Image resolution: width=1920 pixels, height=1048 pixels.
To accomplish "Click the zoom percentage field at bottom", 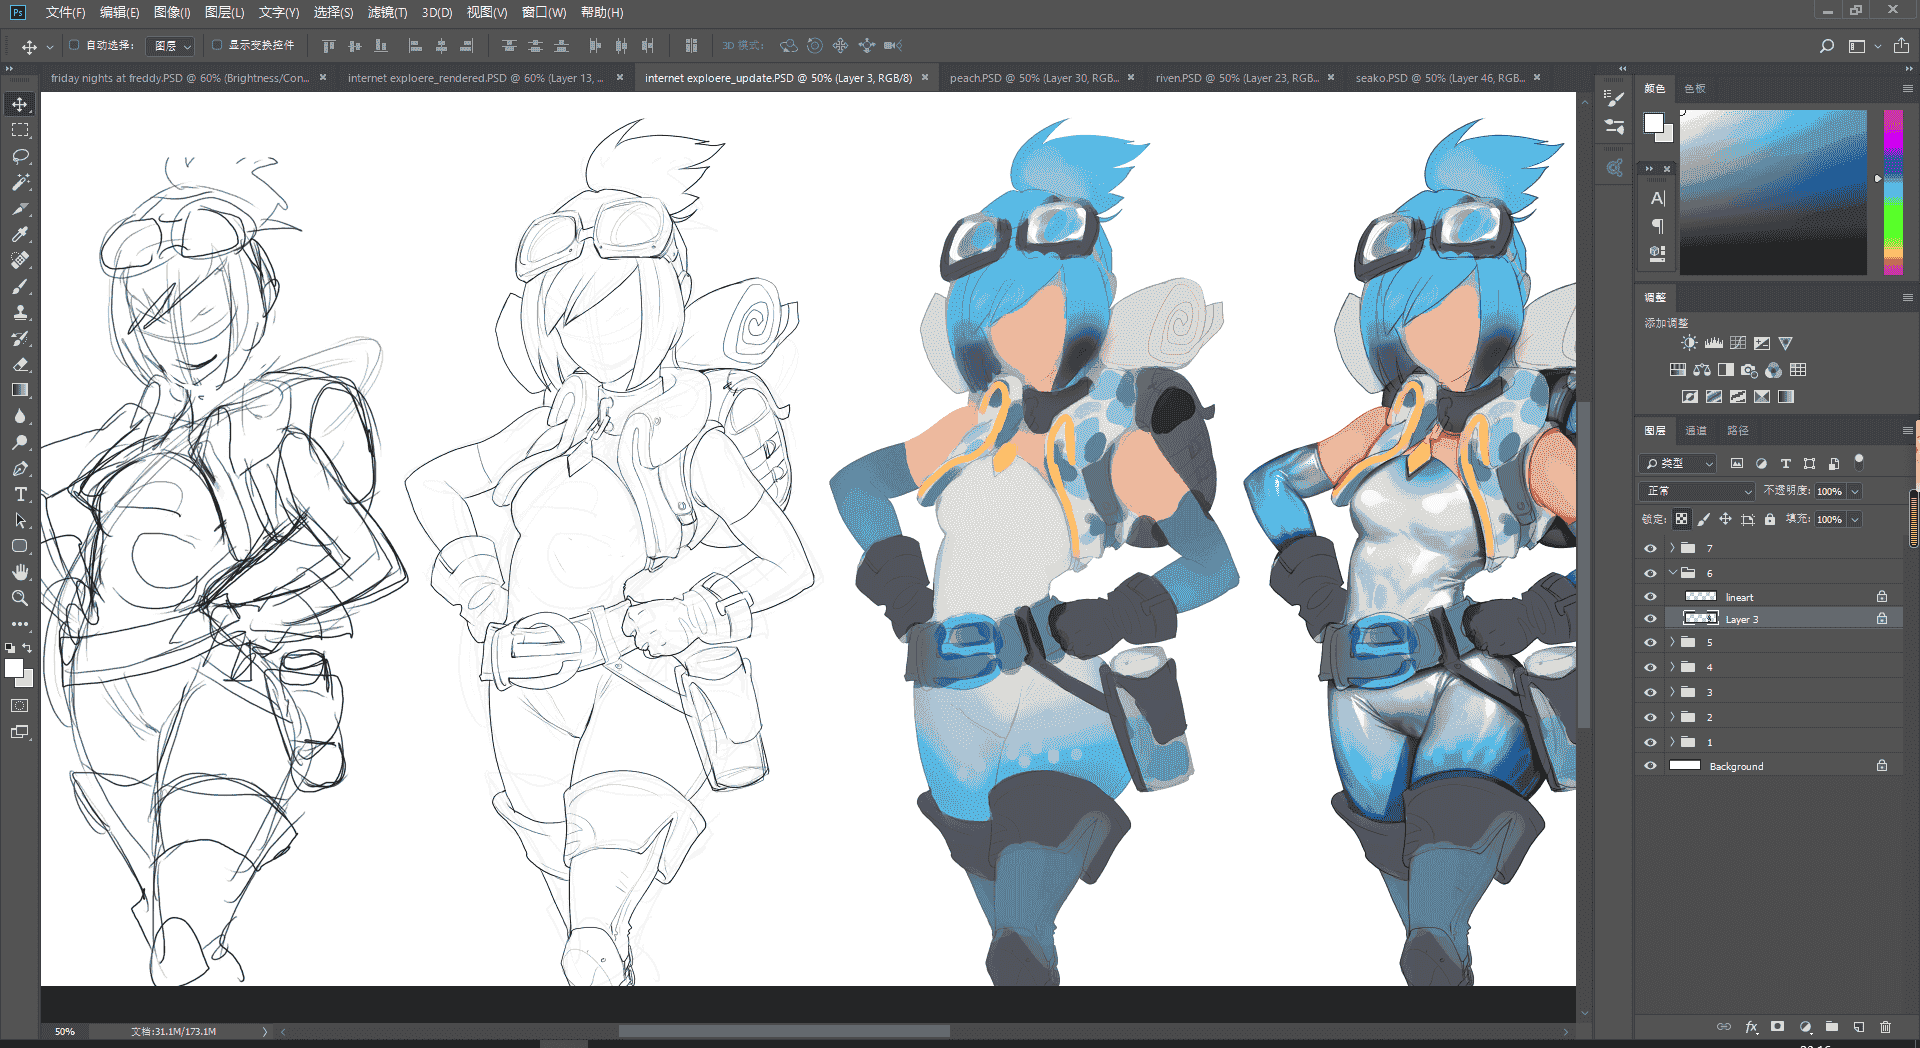I will point(65,1031).
